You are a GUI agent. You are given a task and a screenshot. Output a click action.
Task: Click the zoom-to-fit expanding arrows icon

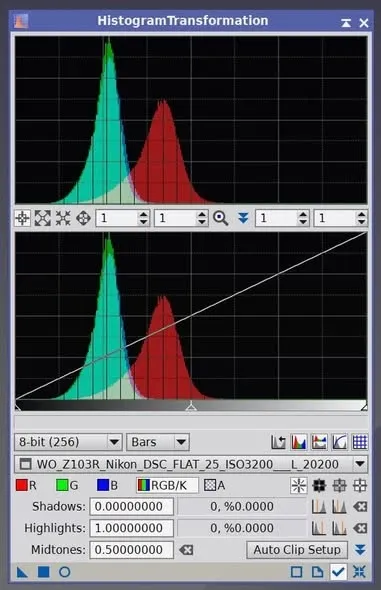click(43, 218)
